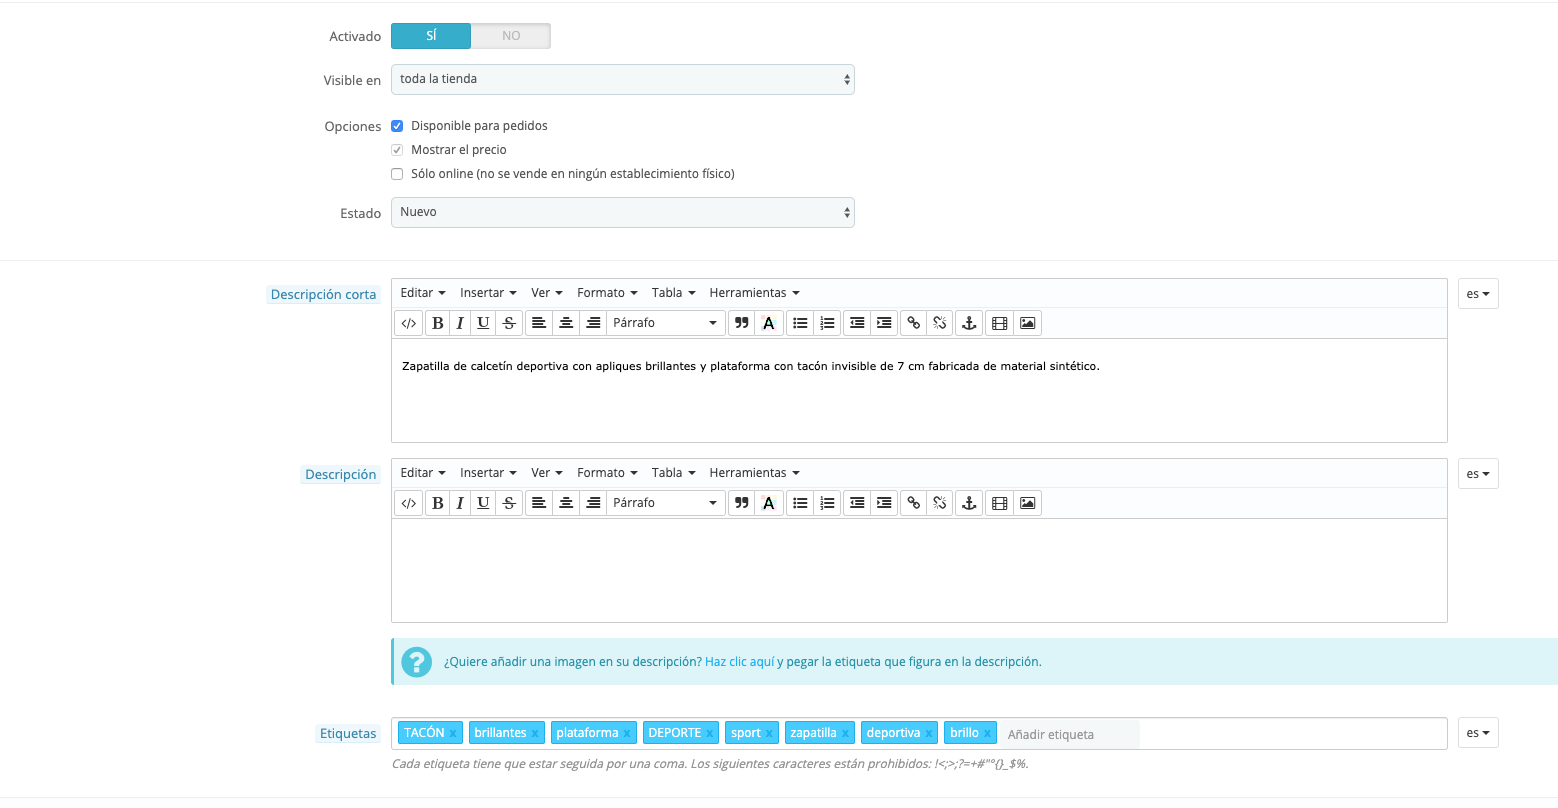
Task: Open source code view in Descripción editor
Action: [x=408, y=503]
